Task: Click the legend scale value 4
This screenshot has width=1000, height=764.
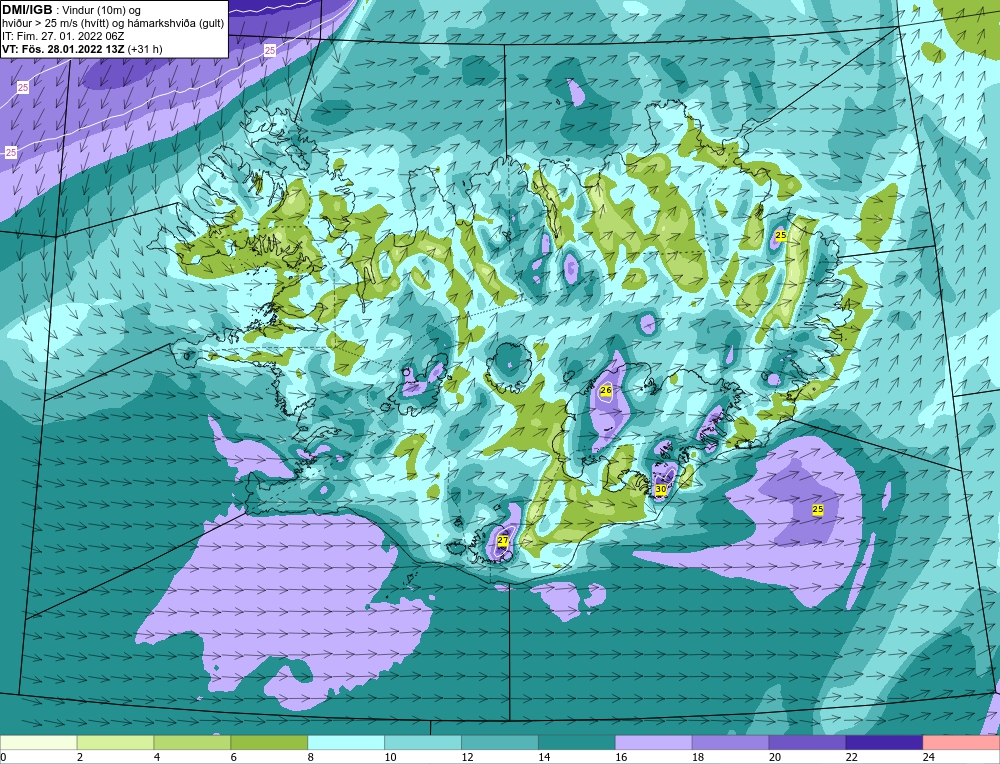Action: tap(157, 758)
